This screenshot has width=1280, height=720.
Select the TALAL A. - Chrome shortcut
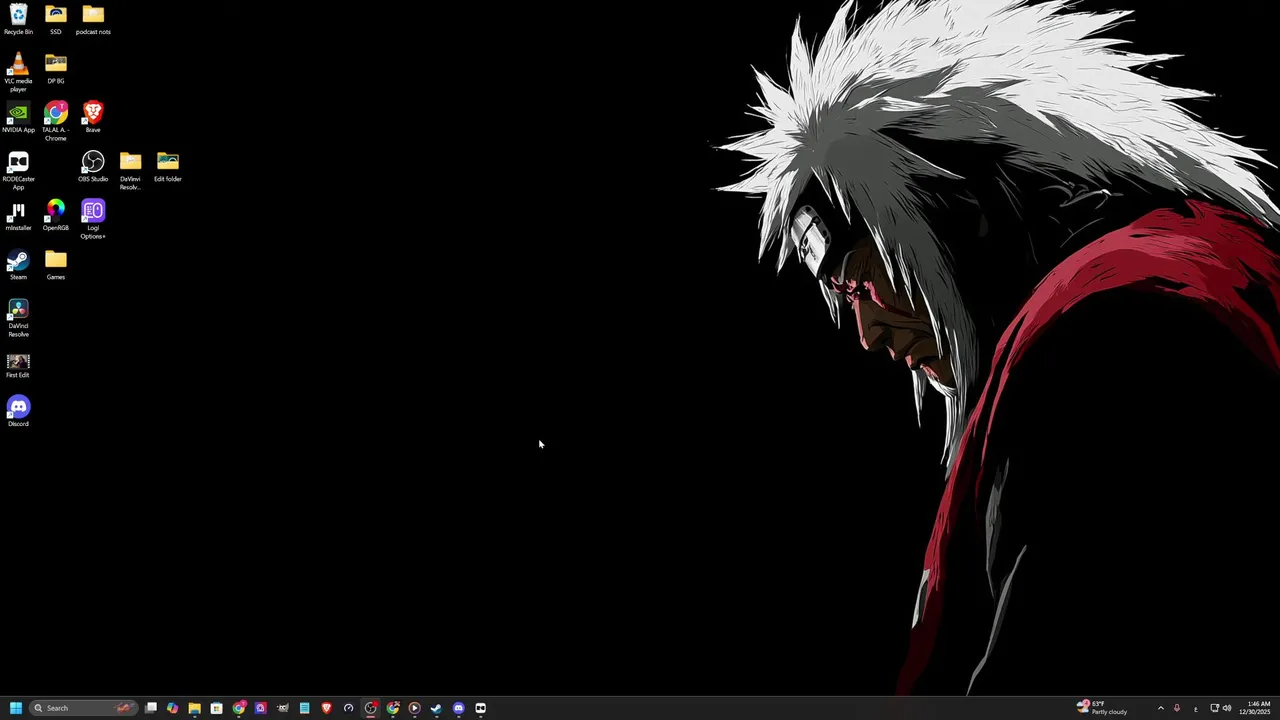point(56,122)
